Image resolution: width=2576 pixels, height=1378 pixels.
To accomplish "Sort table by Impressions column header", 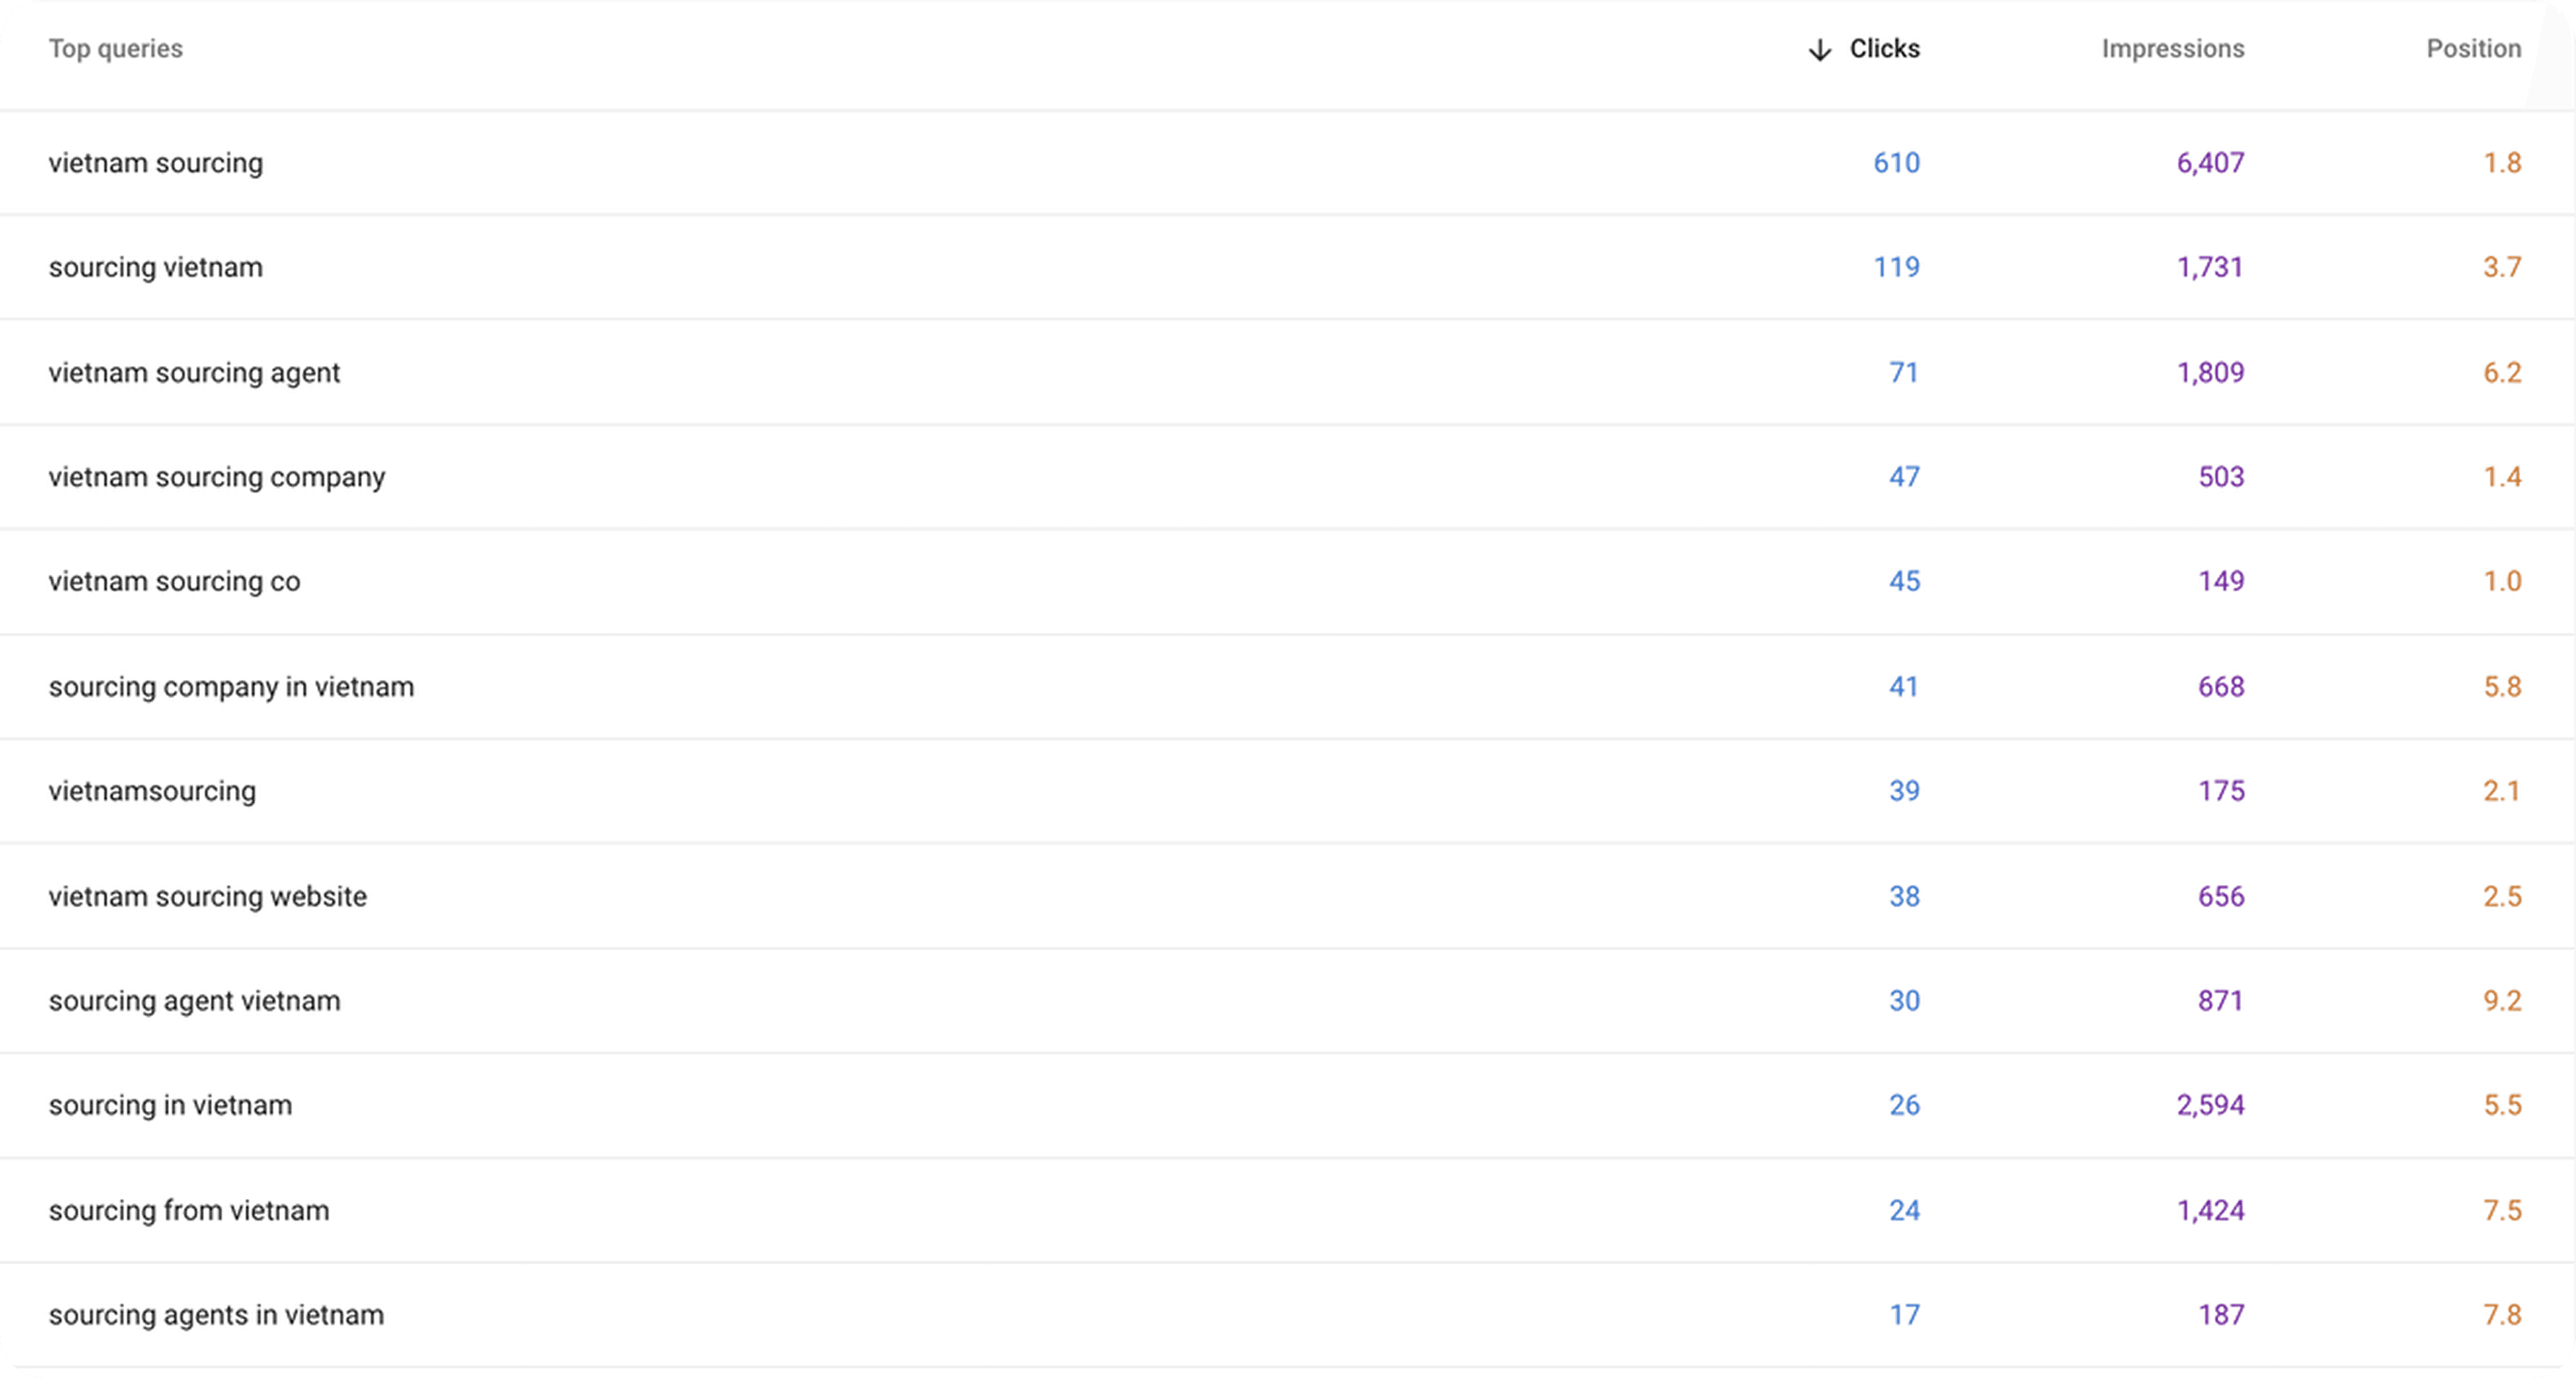I will (x=2173, y=49).
